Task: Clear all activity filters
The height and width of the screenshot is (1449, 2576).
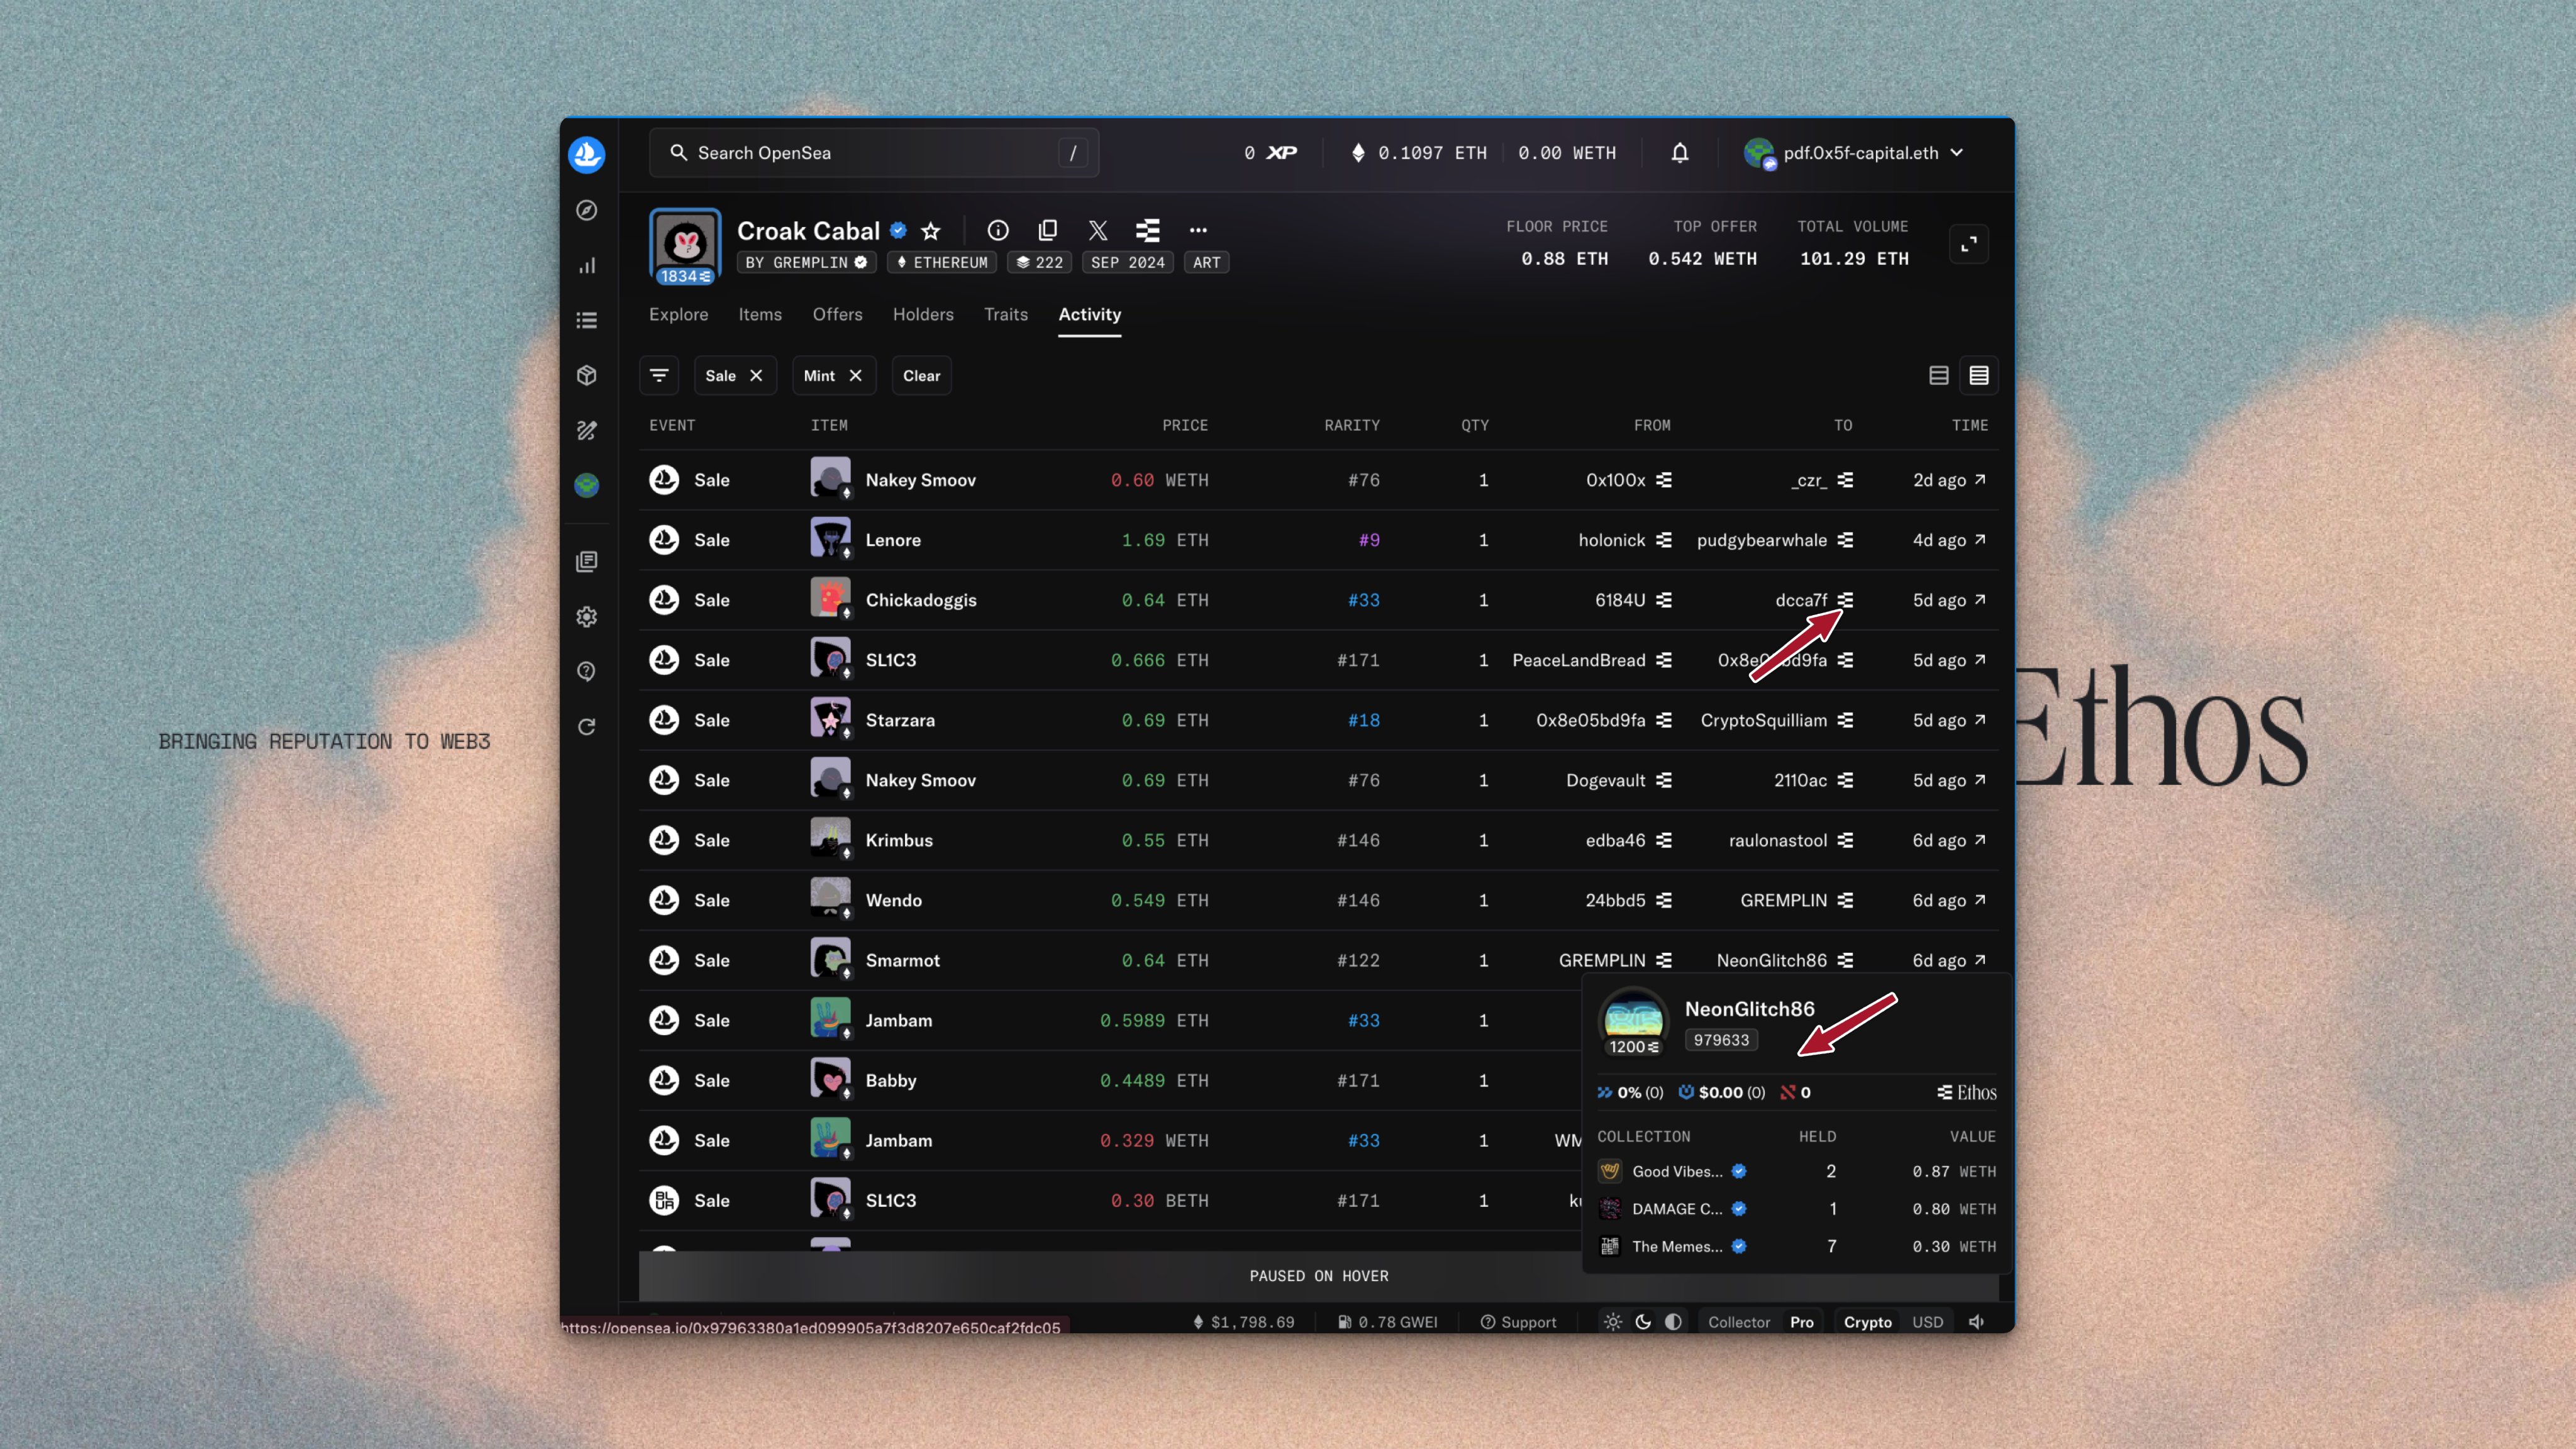Action: (x=922, y=376)
